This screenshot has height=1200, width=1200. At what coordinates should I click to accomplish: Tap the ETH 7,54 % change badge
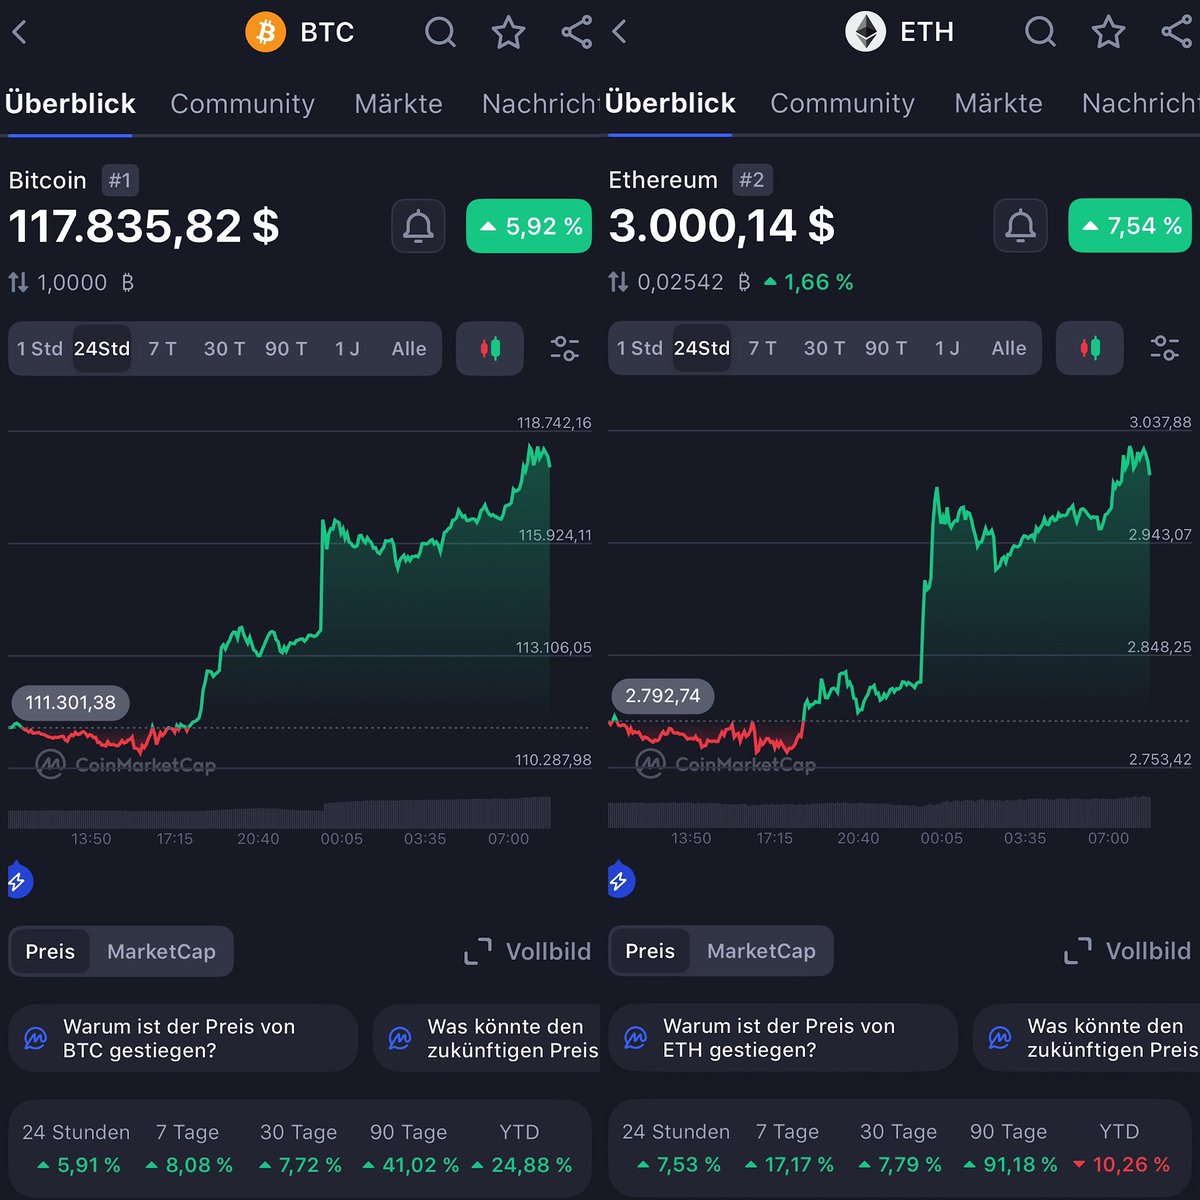1130,226
